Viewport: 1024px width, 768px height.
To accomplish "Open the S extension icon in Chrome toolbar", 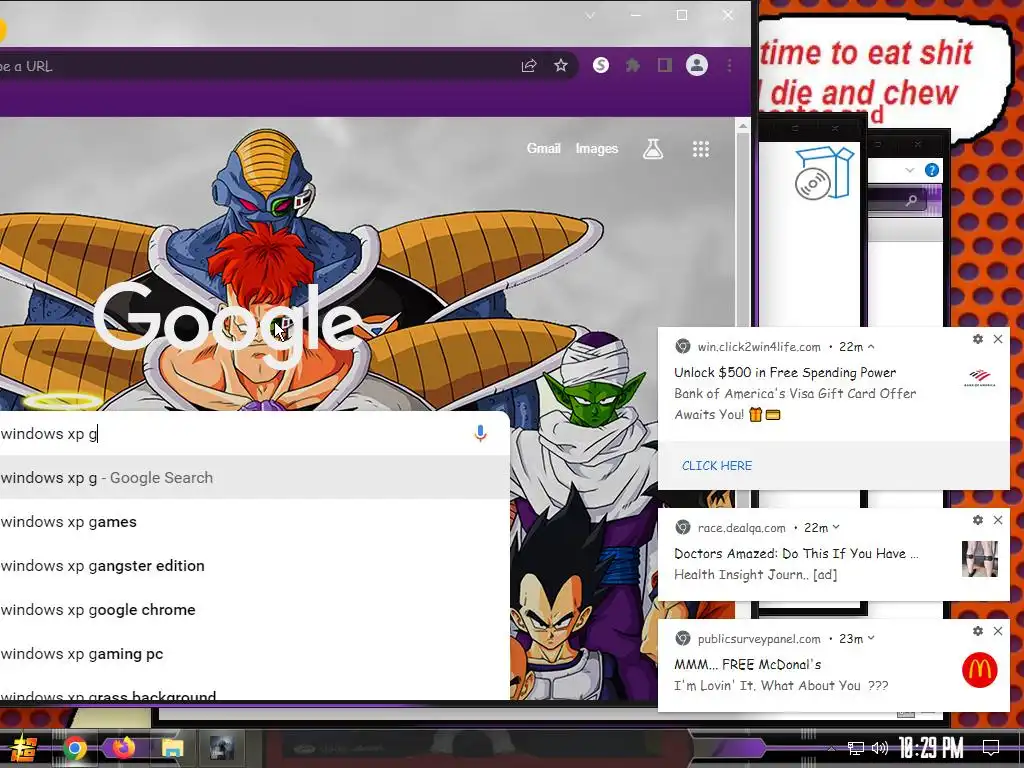I will point(601,65).
